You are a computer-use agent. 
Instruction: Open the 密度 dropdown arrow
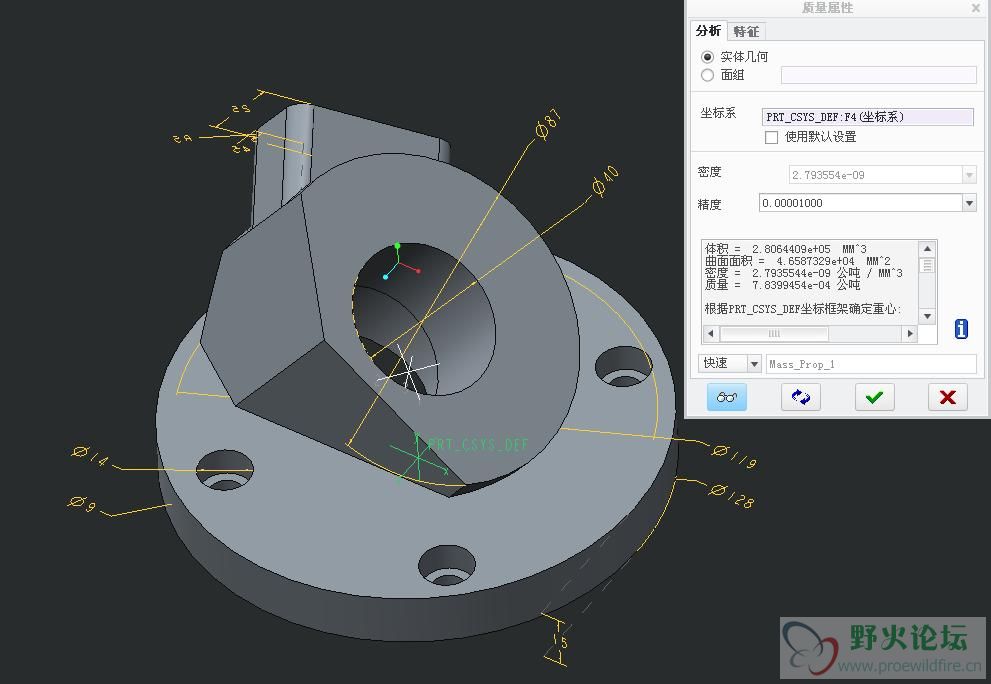pyautogui.click(x=970, y=175)
